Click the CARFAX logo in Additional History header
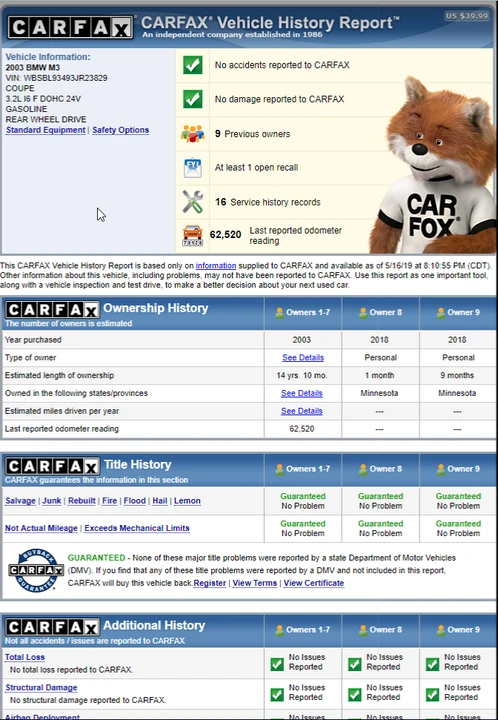This screenshot has height=720, width=498. point(52,627)
